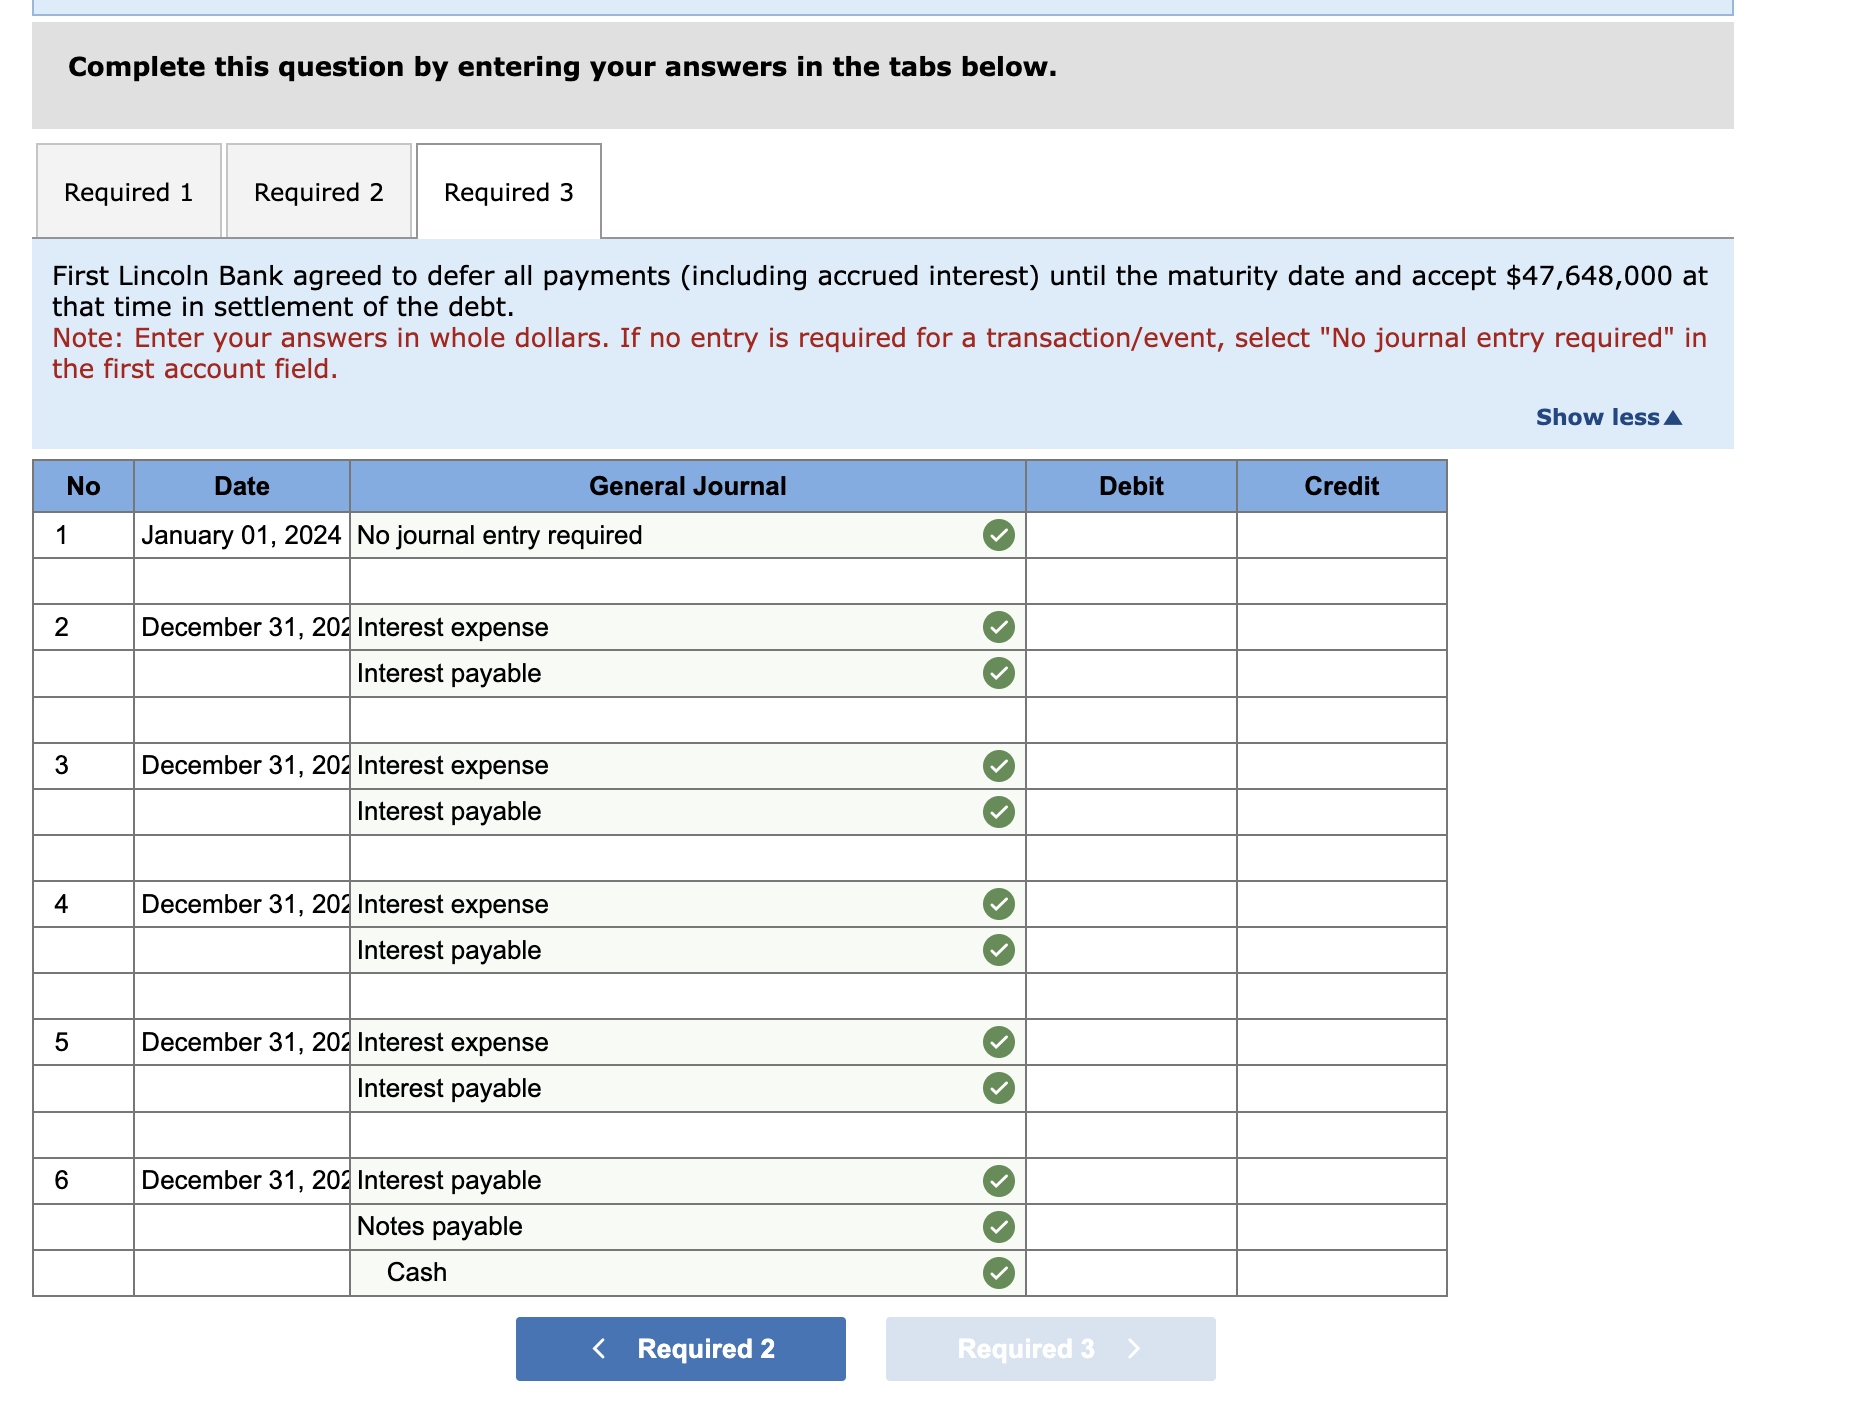The width and height of the screenshot is (1858, 1410).
Task: Click checkmark beside No journal entry required
Action: click(x=998, y=535)
